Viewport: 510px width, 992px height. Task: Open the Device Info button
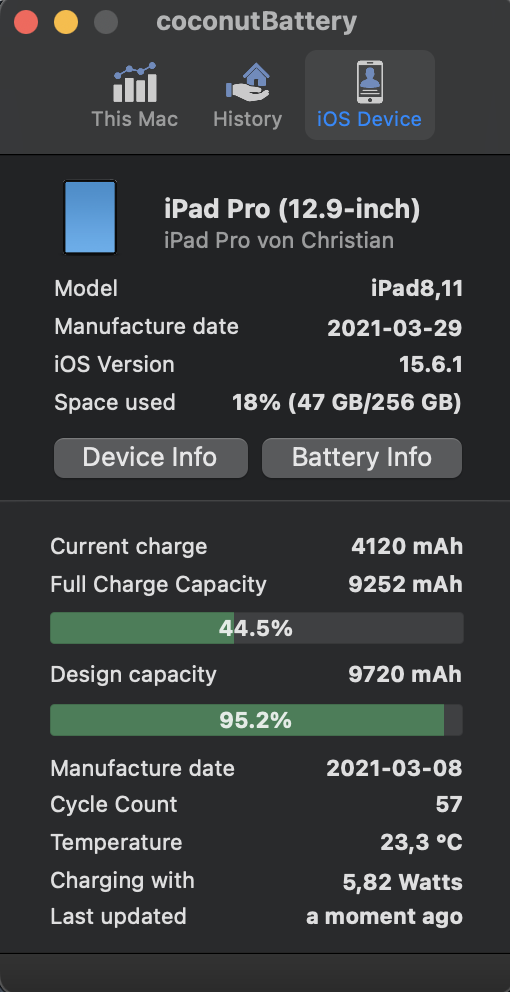(151, 457)
